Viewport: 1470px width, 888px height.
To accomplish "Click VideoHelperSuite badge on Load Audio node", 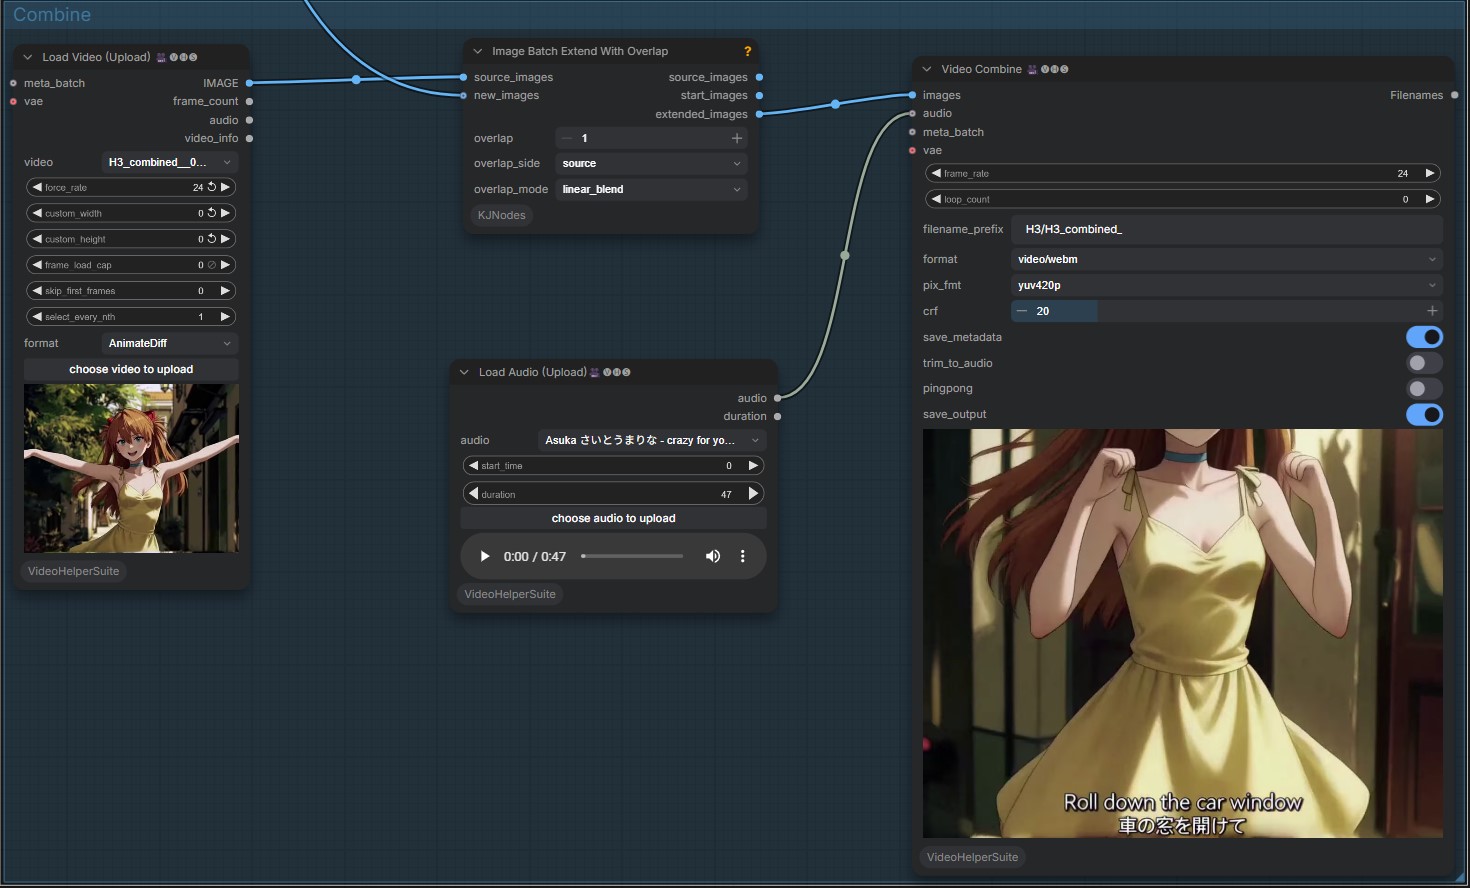I will (x=510, y=594).
